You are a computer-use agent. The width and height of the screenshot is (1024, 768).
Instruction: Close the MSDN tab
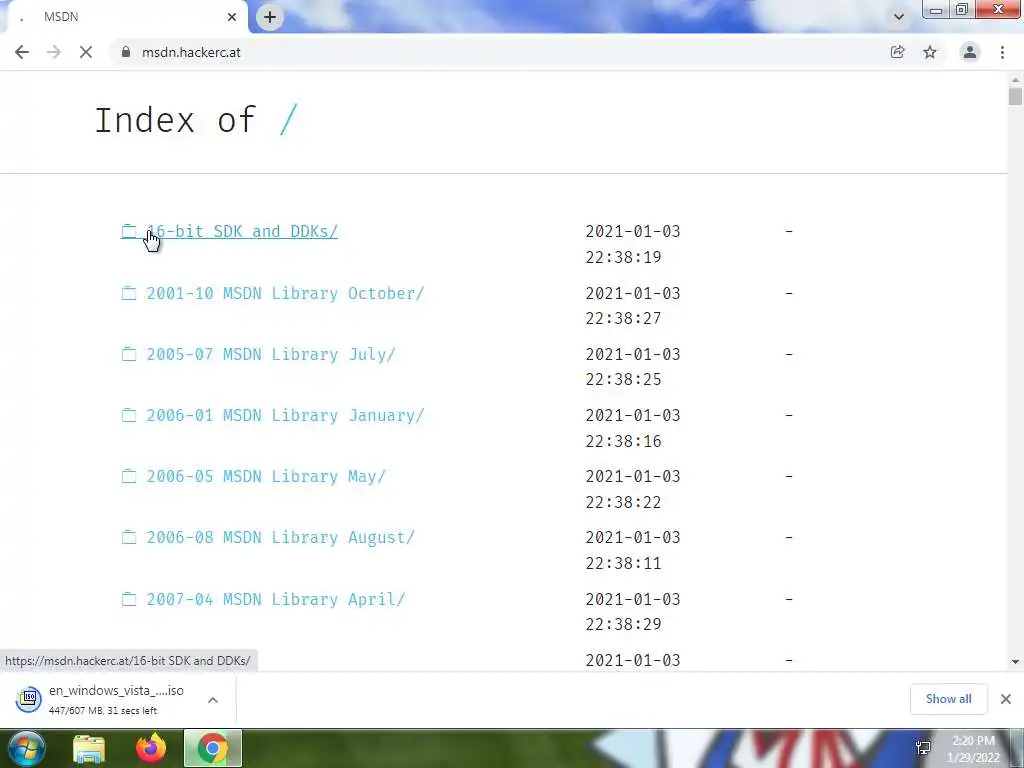click(232, 17)
